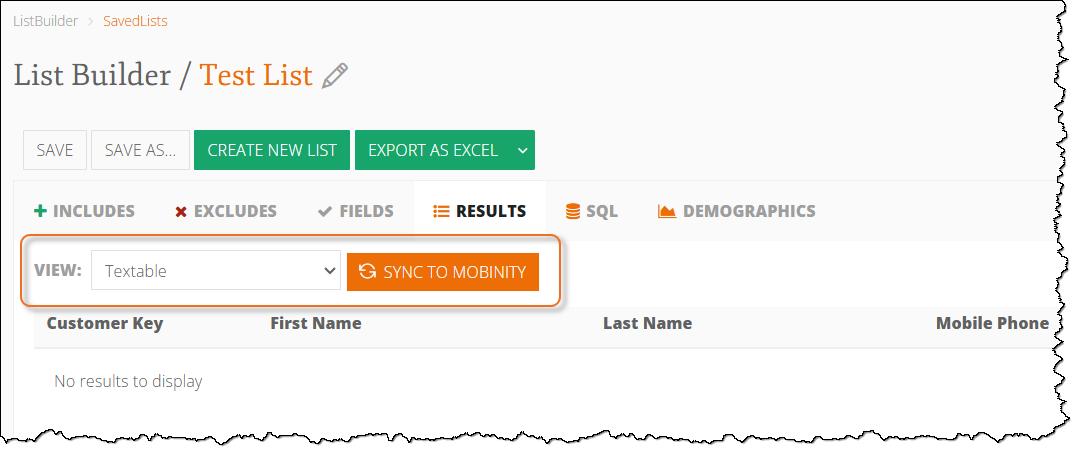Viewport: 1075px width, 451px height.
Task: Select the Last Name column header
Action: [647, 323]
